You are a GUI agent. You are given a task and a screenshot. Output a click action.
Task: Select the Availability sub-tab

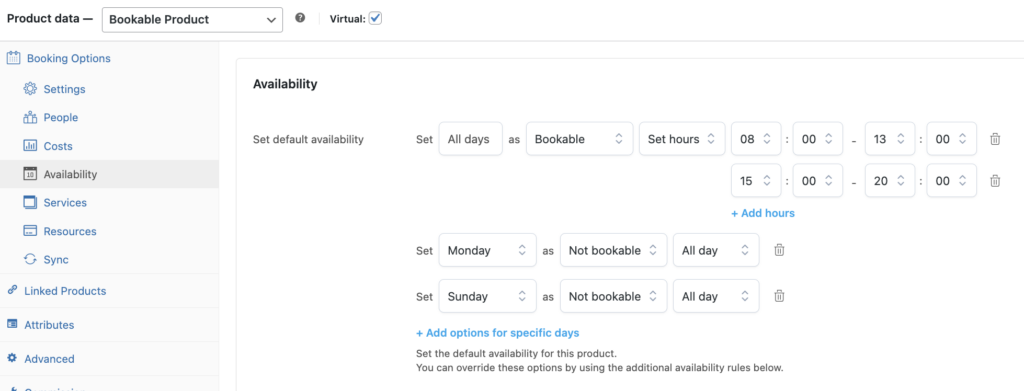click(x=109, y=174)
